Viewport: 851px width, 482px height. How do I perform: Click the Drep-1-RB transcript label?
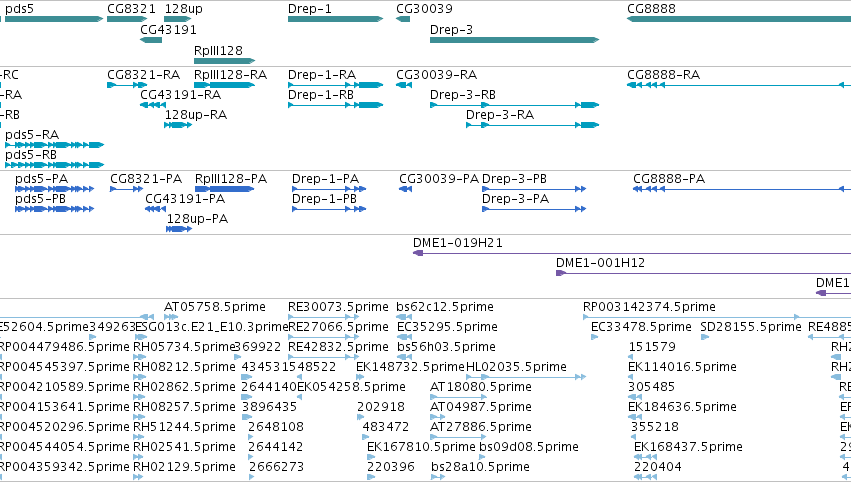321,94
